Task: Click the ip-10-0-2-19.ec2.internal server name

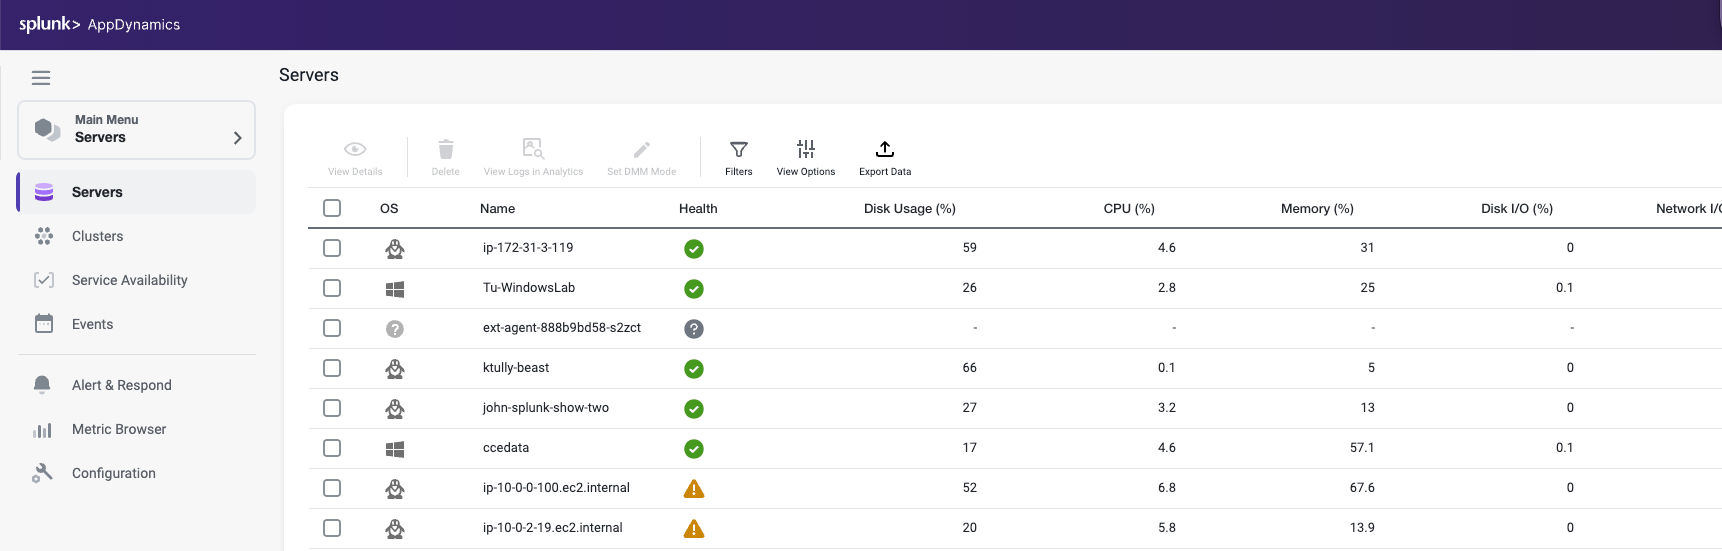Action: point(552,528)
